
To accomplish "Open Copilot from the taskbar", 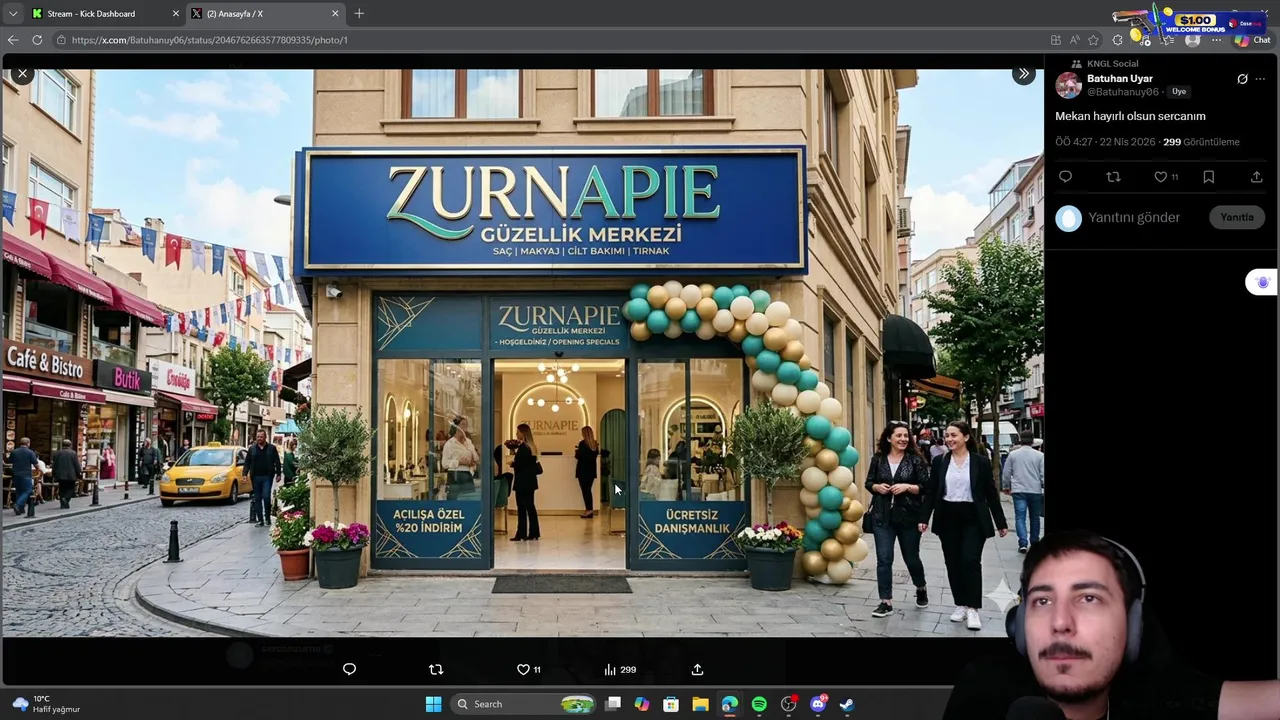I will [642, 704].
